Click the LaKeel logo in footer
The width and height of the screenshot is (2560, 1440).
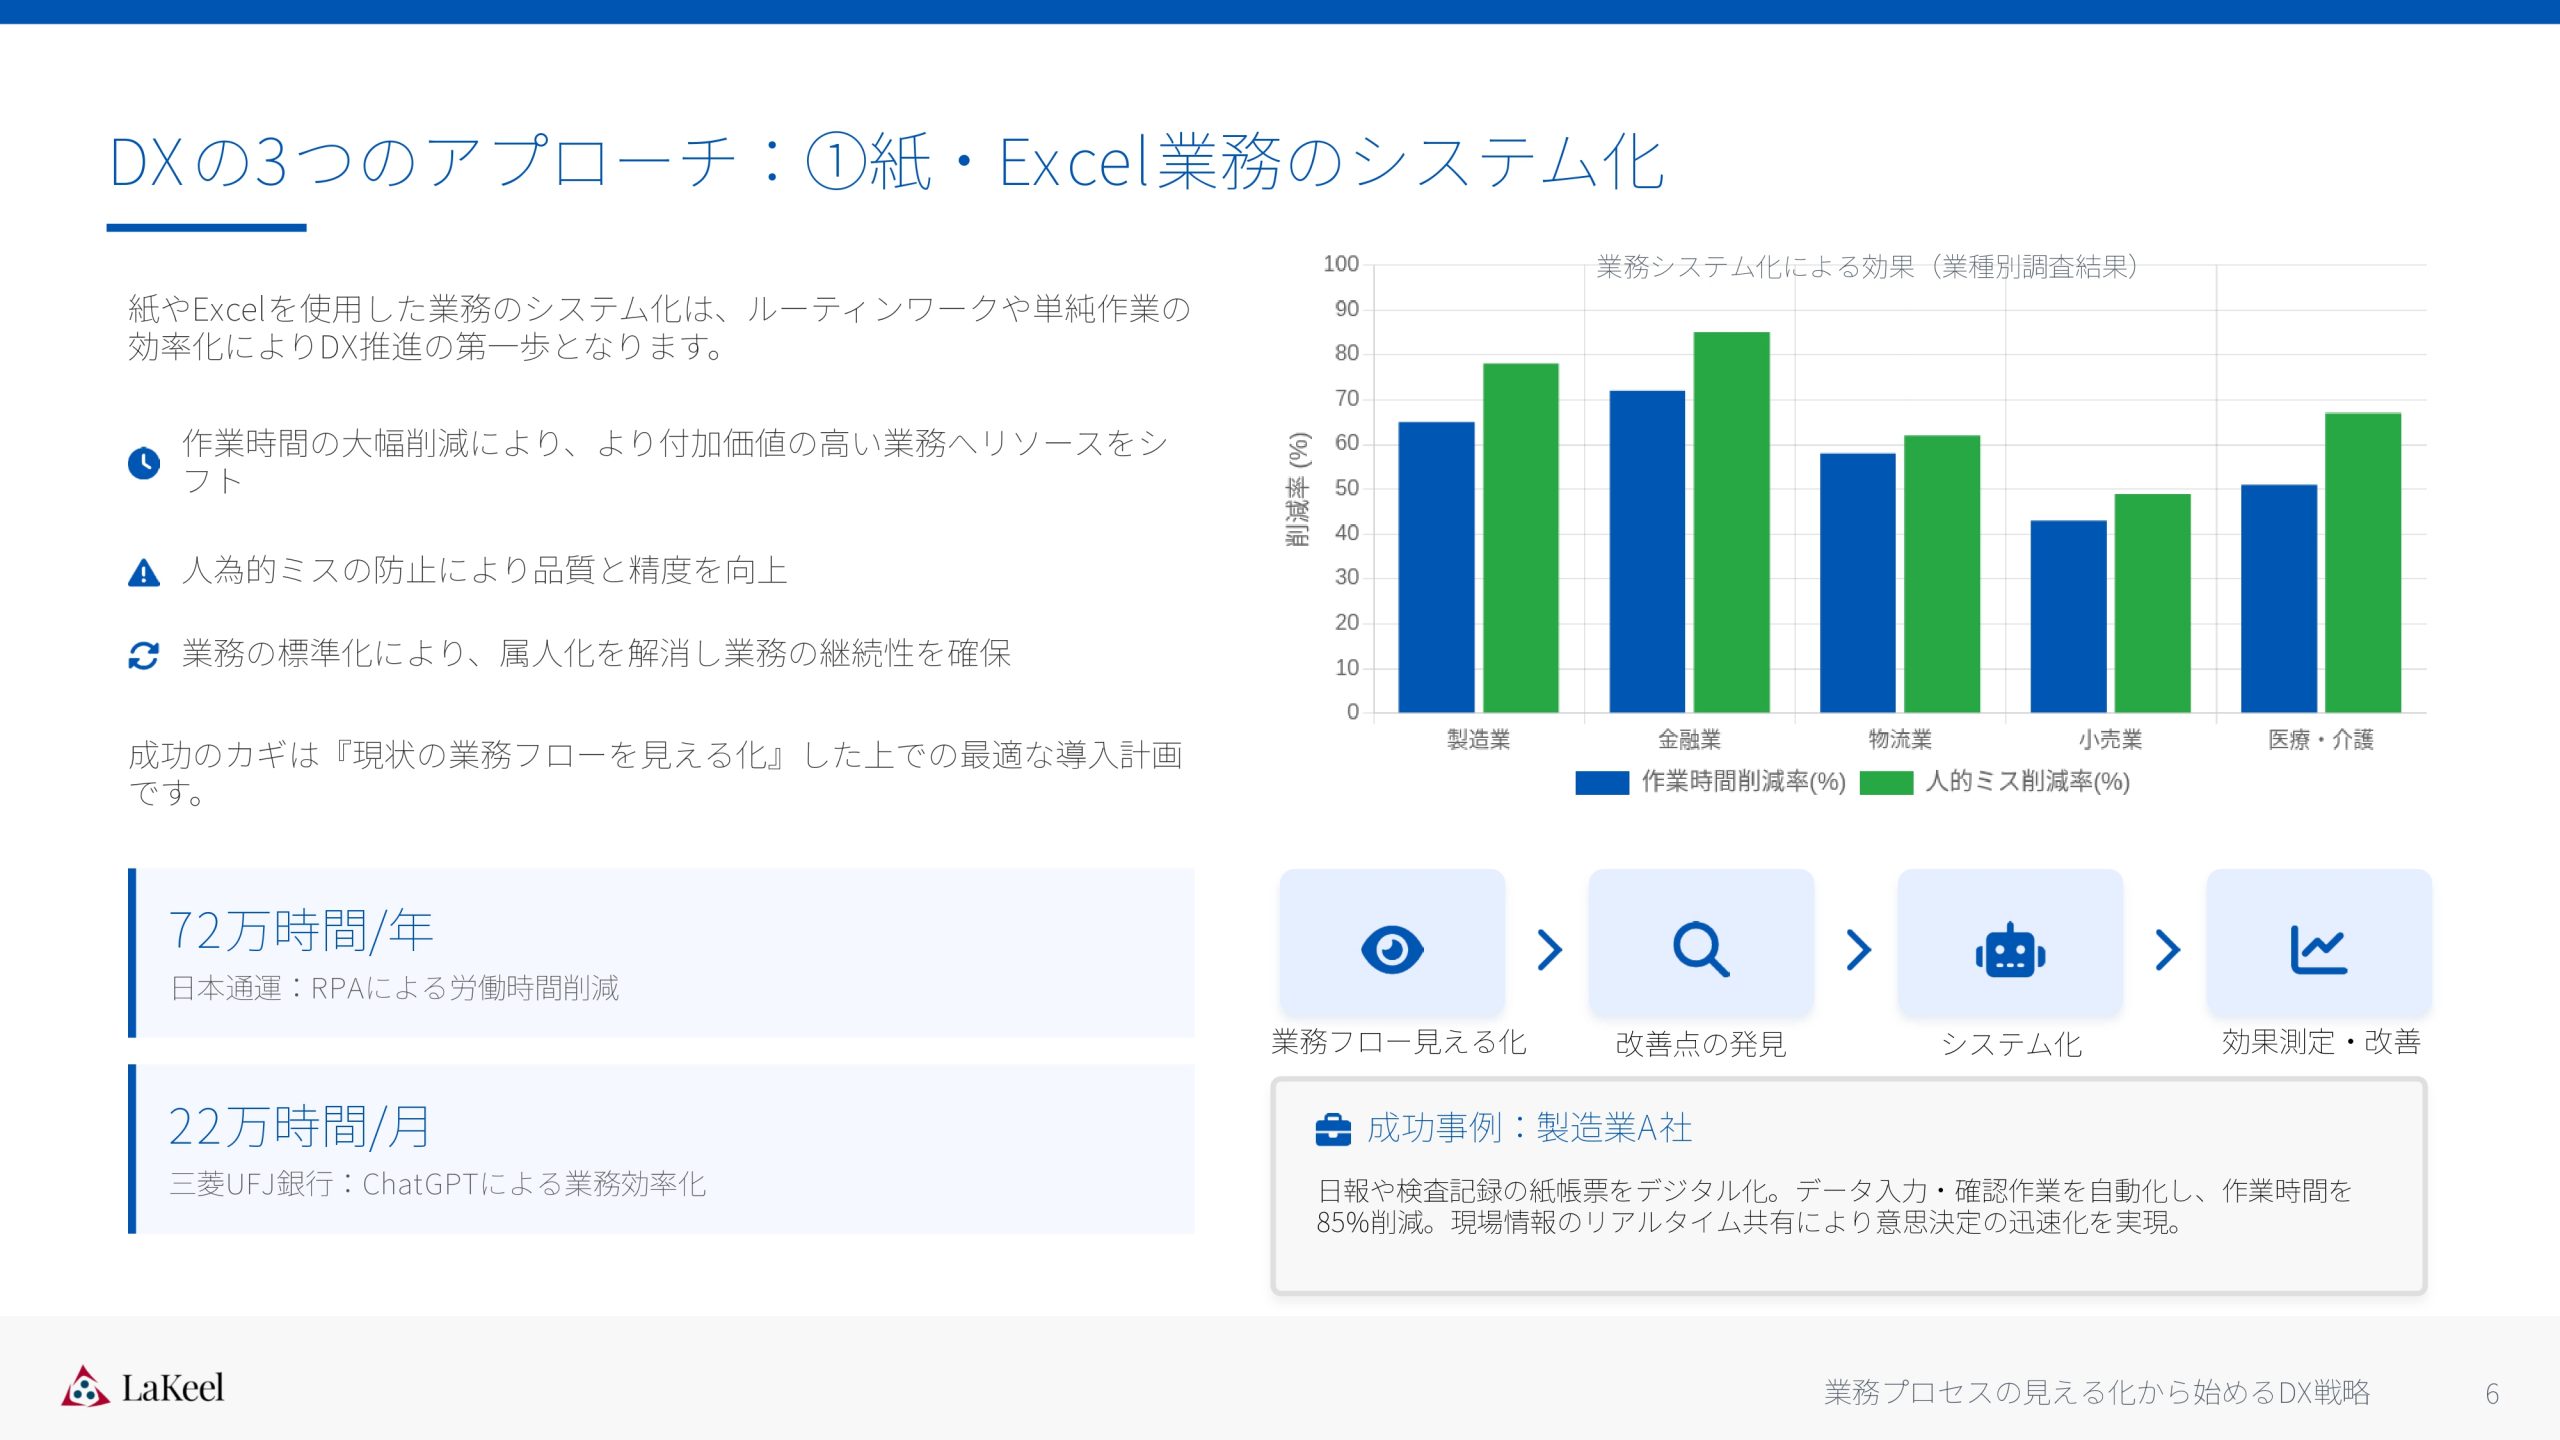click(142, 1387)
